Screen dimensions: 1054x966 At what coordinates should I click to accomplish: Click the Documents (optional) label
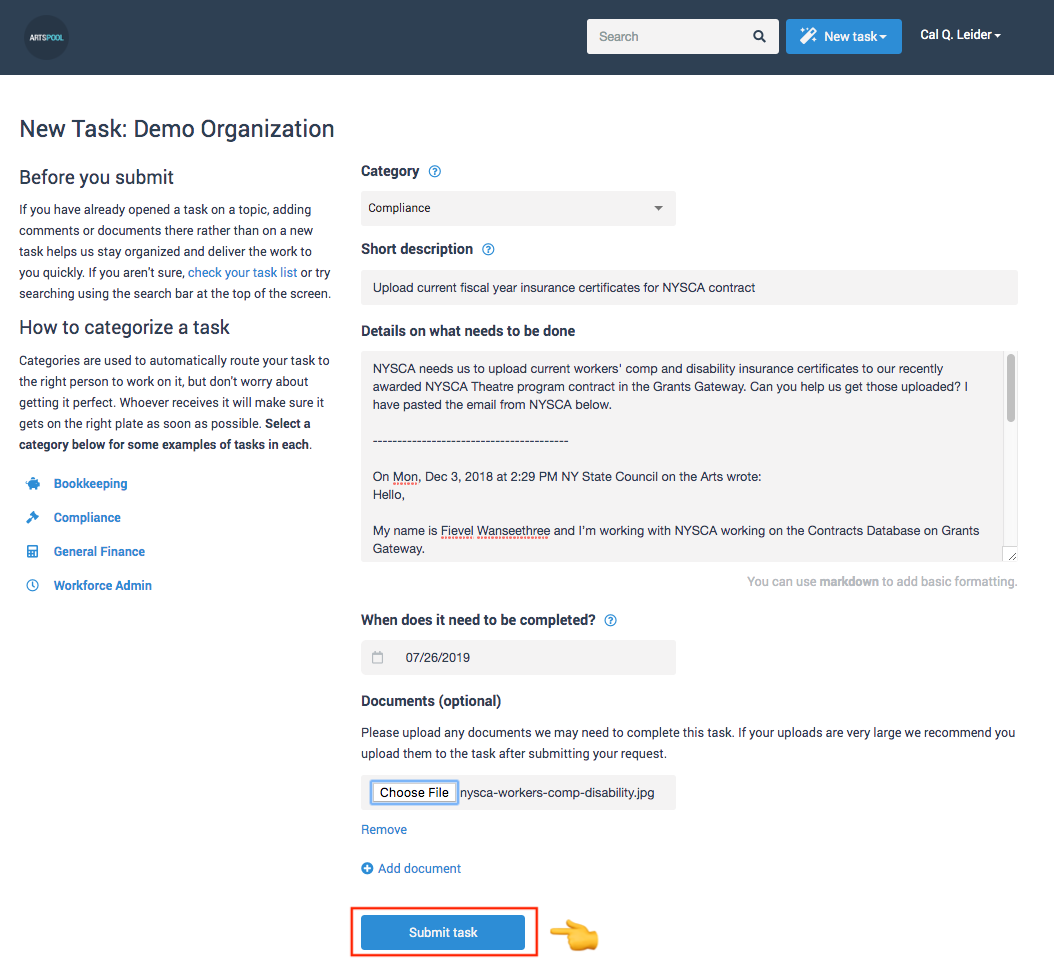coord(431,701)
